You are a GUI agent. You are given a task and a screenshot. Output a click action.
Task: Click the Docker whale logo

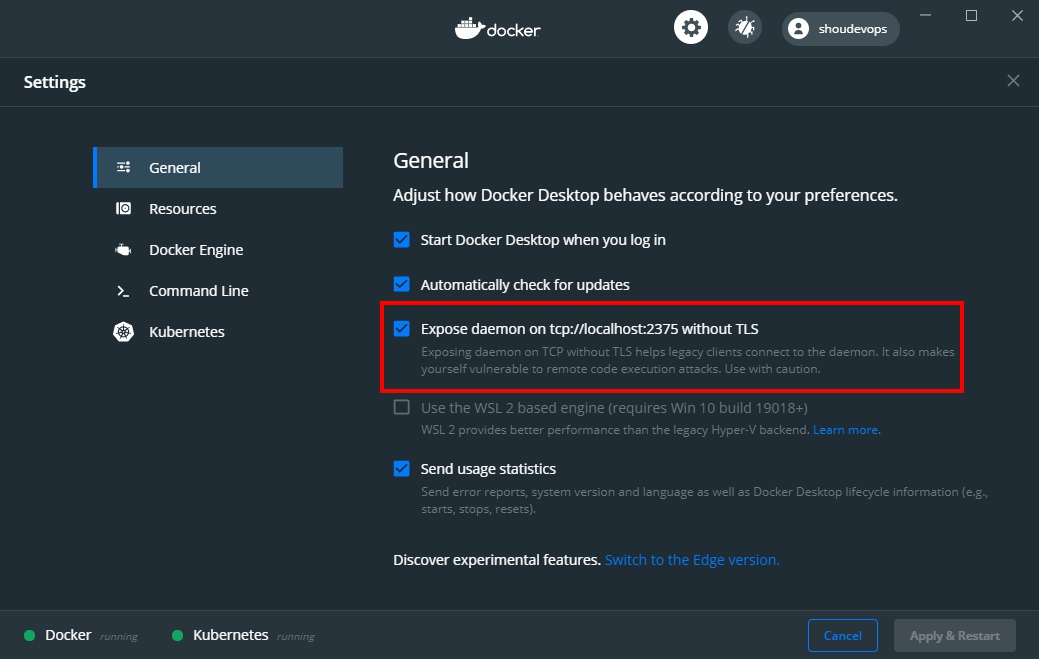coord(470,28)
